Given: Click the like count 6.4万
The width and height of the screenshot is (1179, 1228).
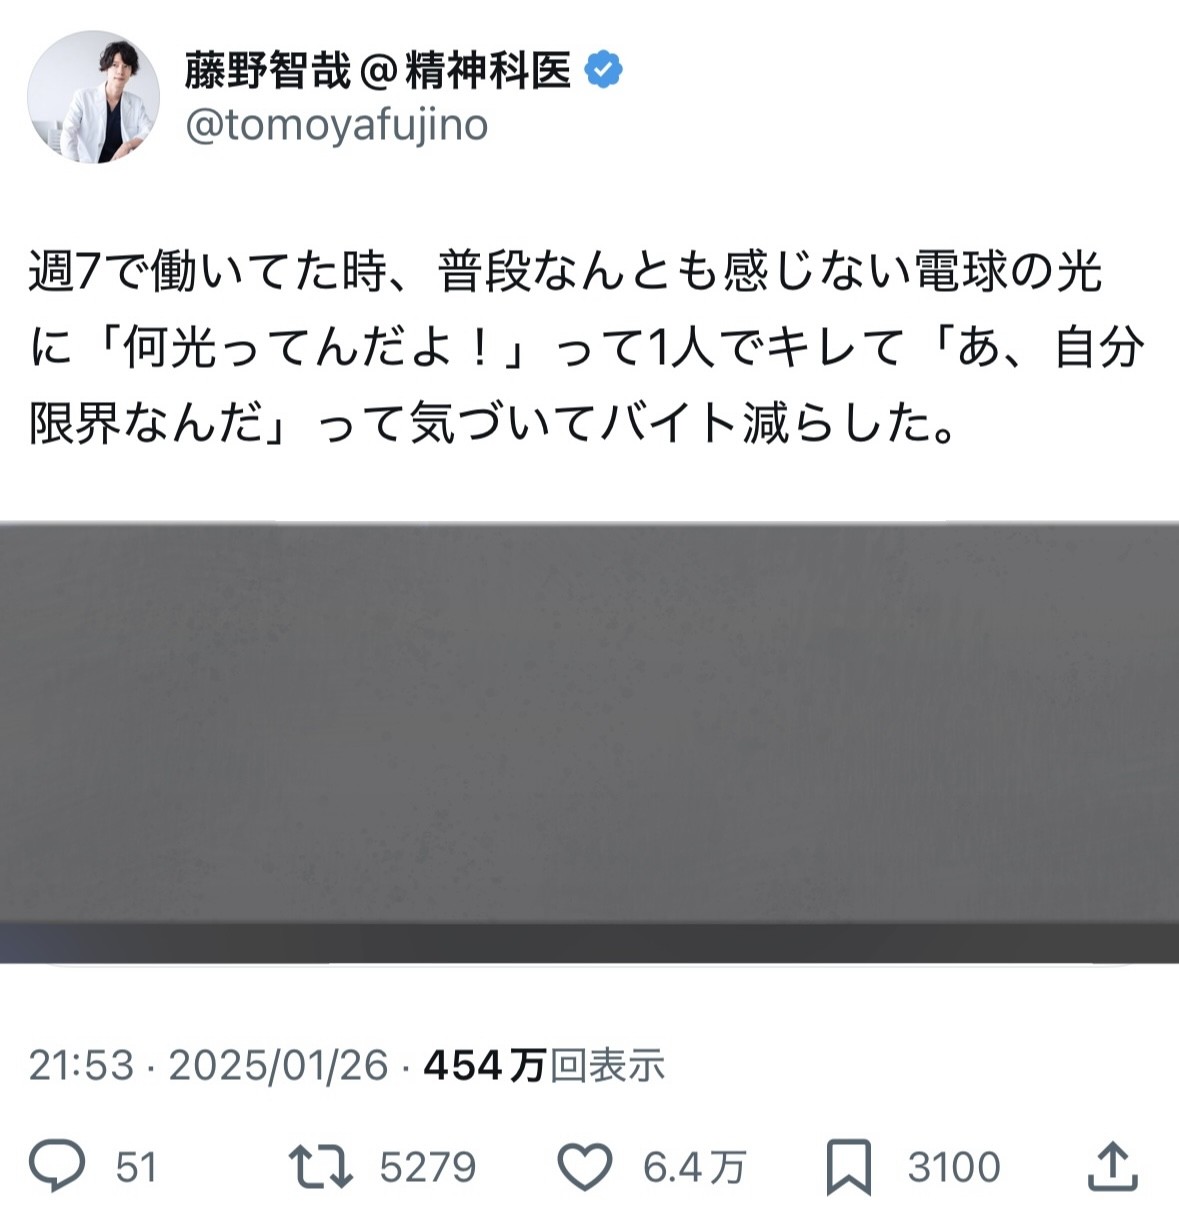Looking at the screenshot, I should (694, 1167).
